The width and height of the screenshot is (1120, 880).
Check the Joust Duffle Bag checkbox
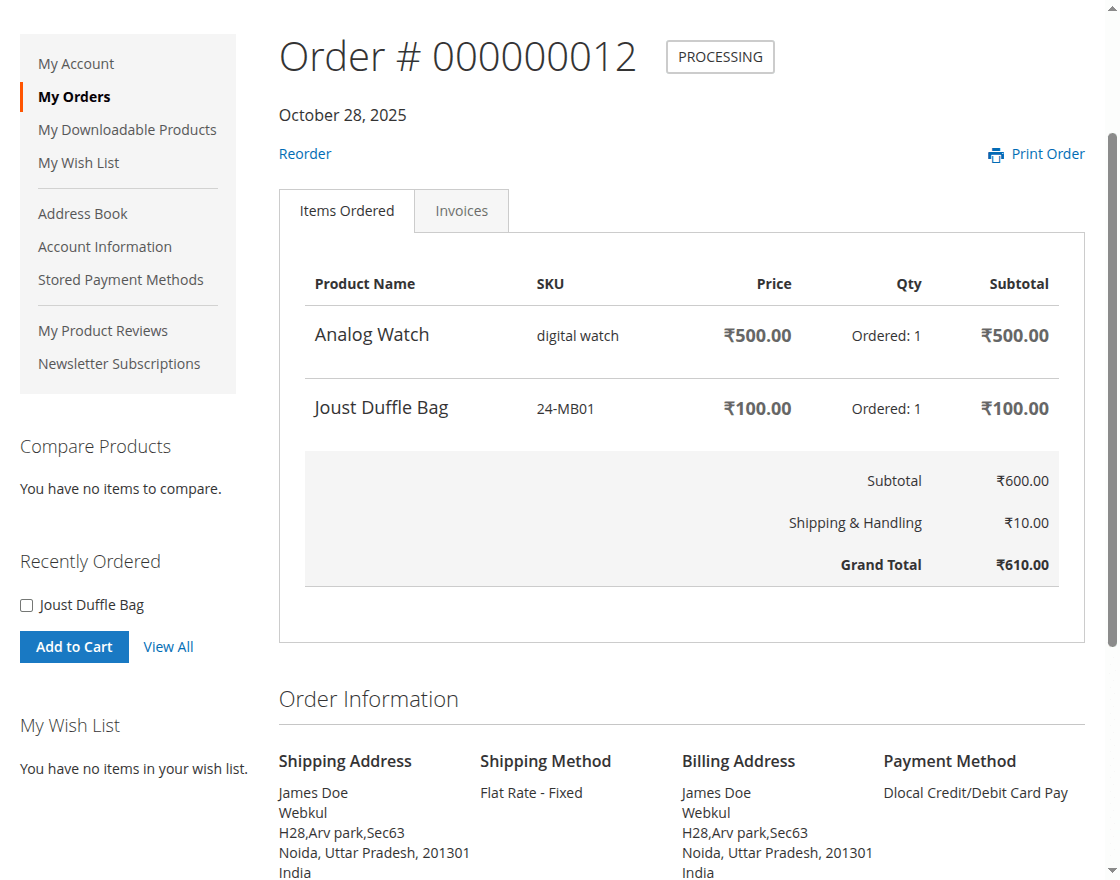(x=26, y=604)
